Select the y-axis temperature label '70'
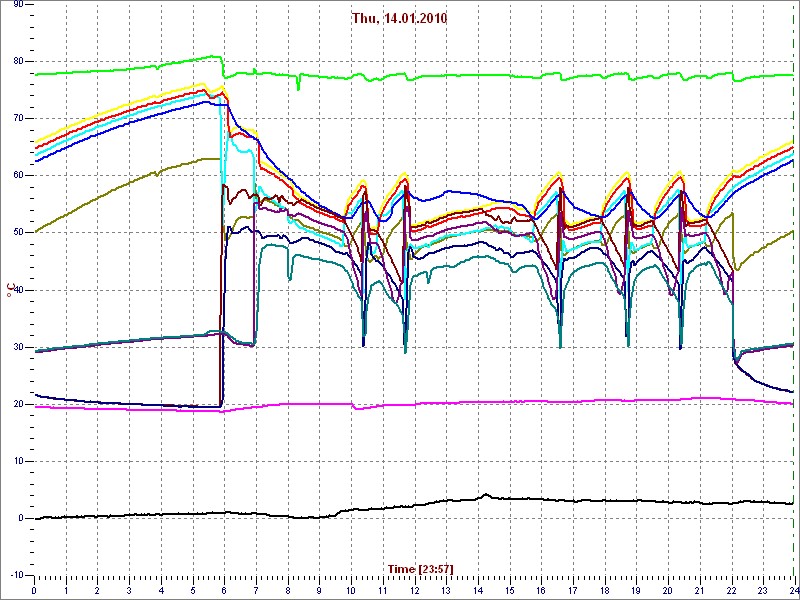The width and height of the screenshot is (800, 600). (18, 118)
